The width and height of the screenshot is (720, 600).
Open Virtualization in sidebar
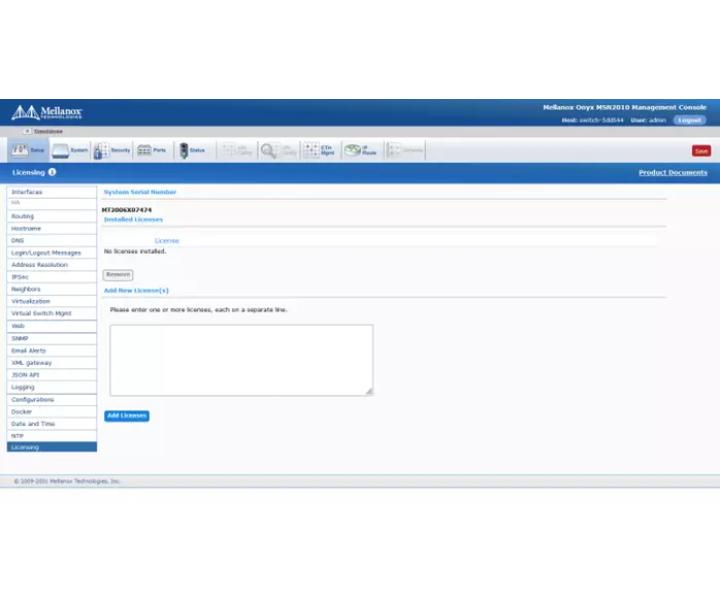(x=52, y=301)
